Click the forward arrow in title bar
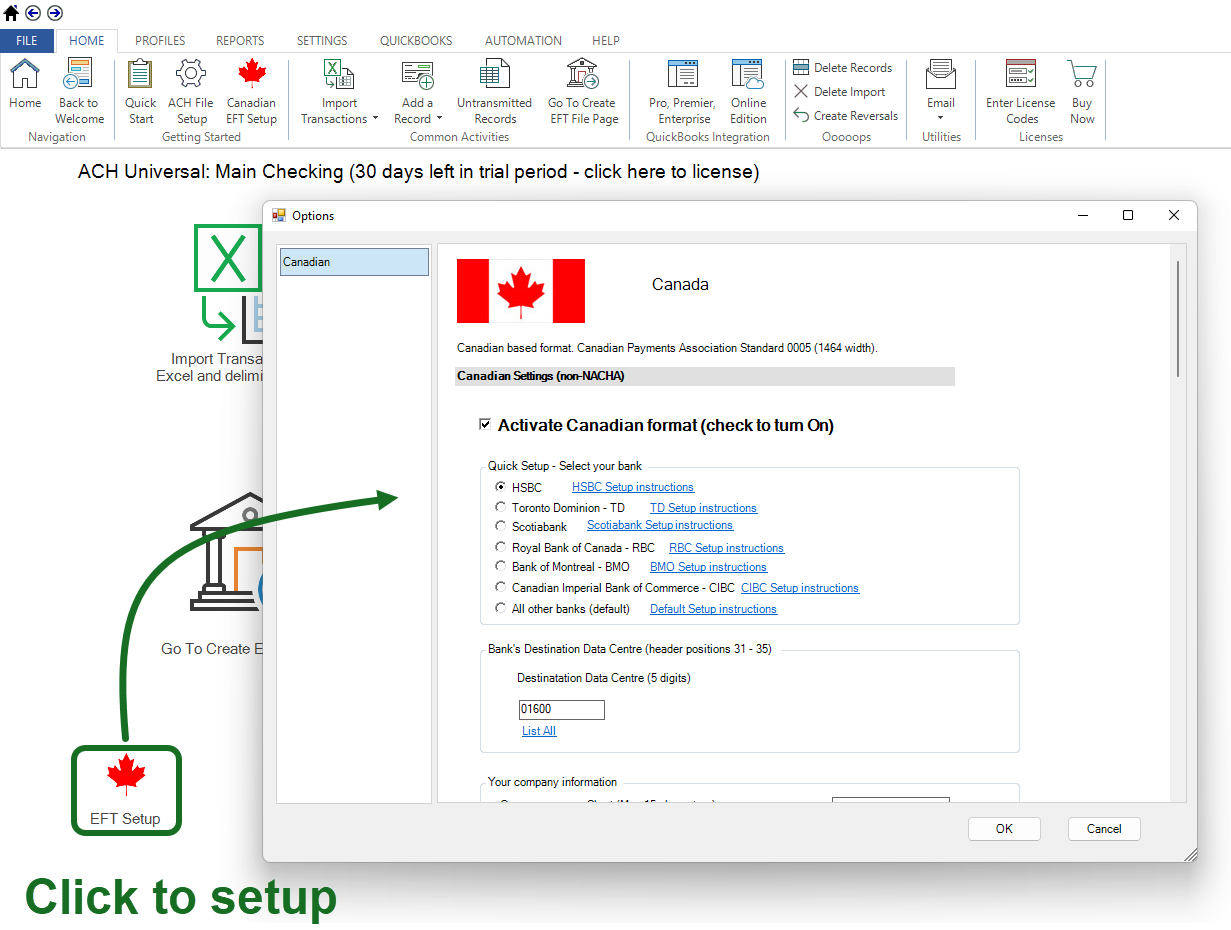This screenshot has width=1231, height=930. [54, 13]
